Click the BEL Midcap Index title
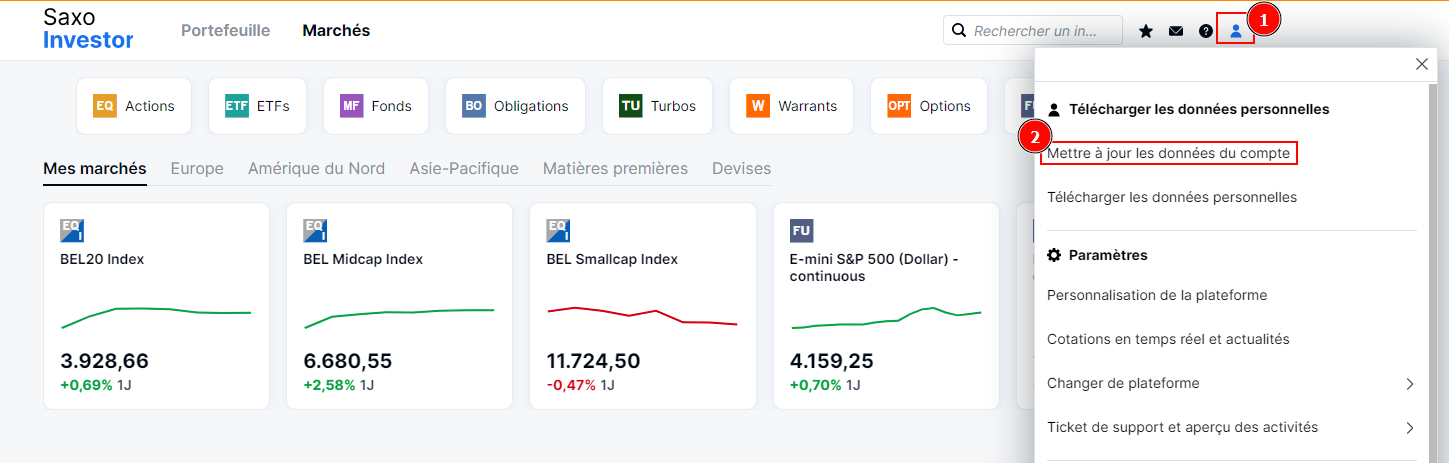 click(363, 259)
